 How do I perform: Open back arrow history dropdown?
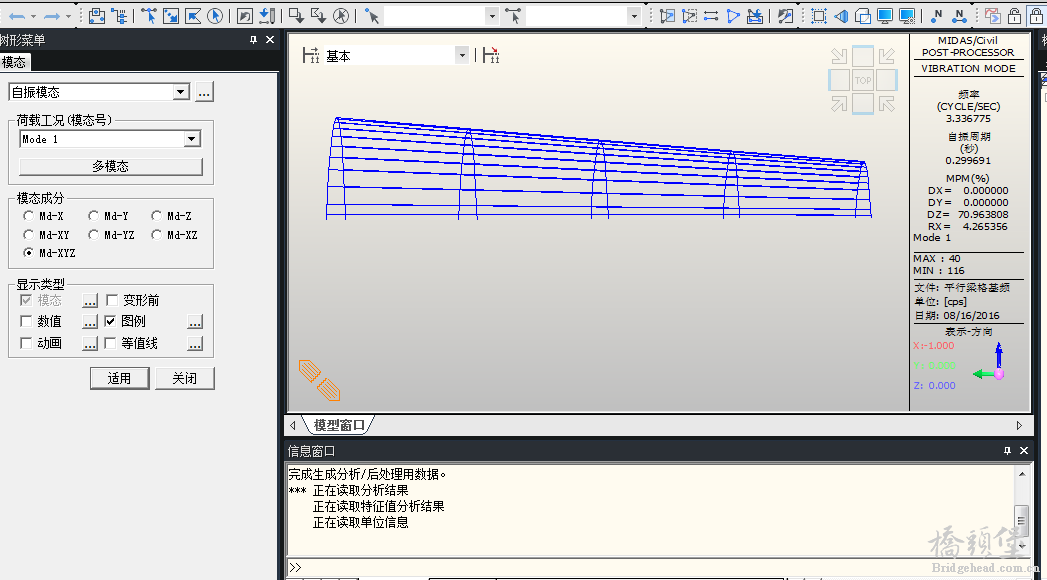[x=33, y=16]
